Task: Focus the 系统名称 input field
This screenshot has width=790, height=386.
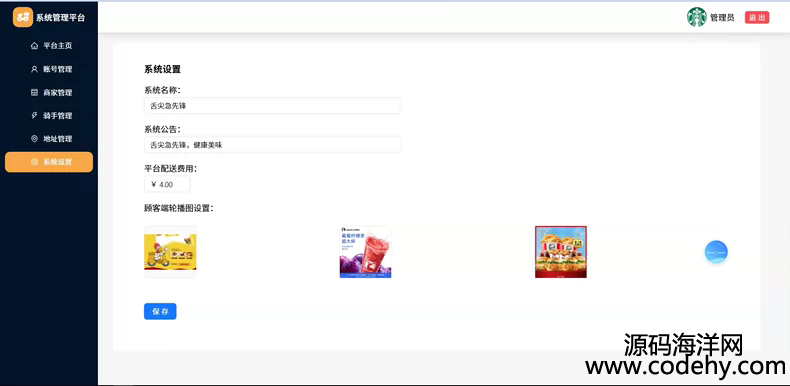Action: [x=273, y=106]
